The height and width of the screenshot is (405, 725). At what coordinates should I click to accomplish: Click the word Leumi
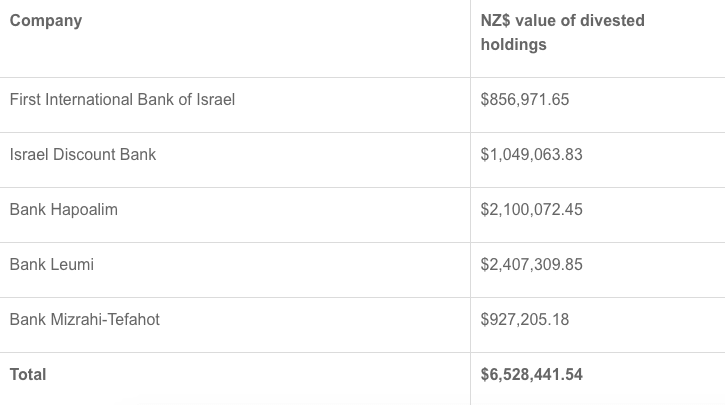[72, 265]
